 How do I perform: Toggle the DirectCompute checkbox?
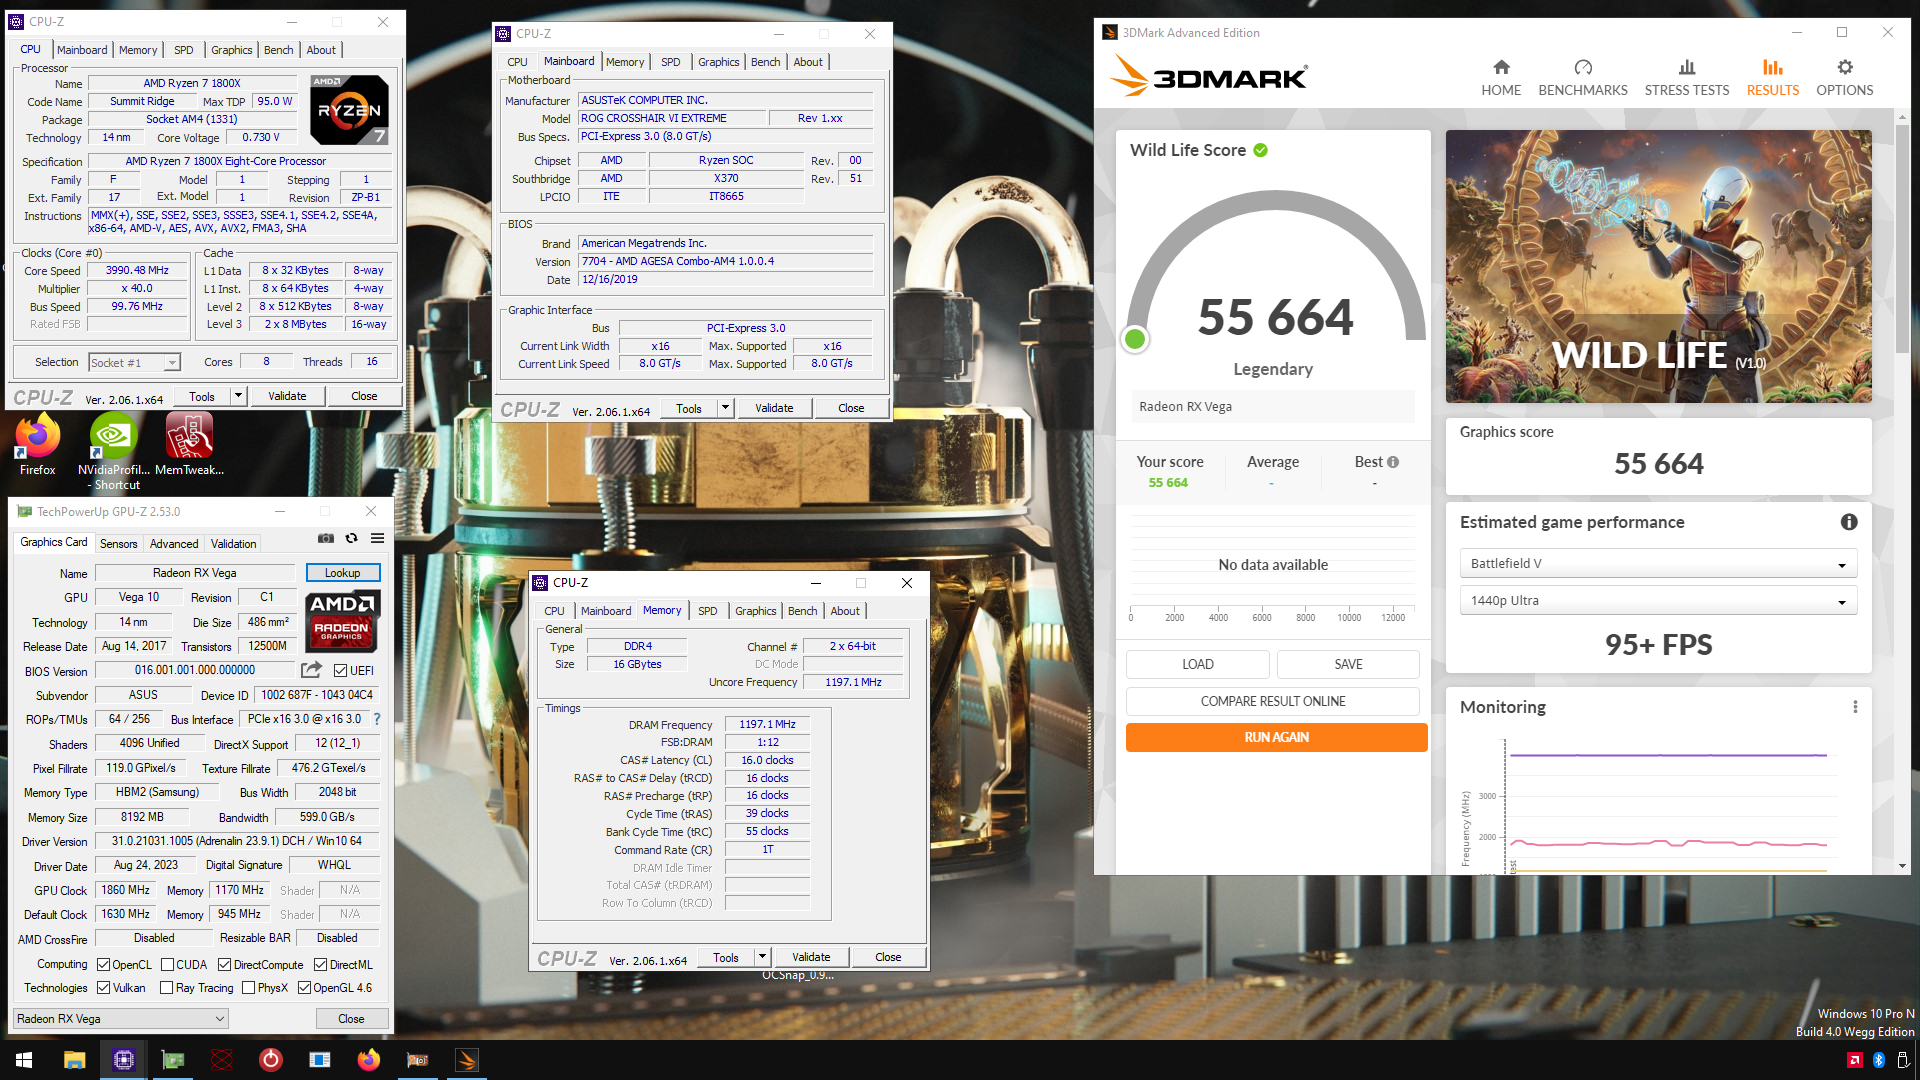(x=225, y=965)
